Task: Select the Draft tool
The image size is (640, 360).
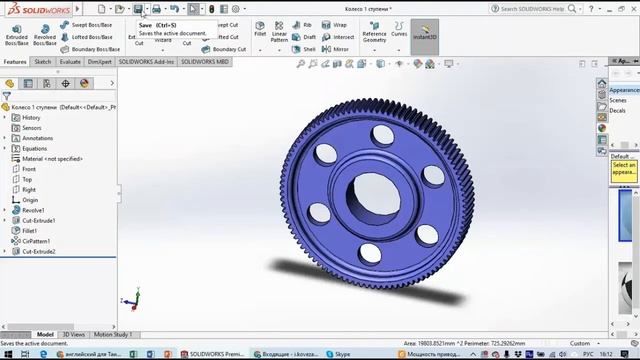Action: (x=304, y=37)
